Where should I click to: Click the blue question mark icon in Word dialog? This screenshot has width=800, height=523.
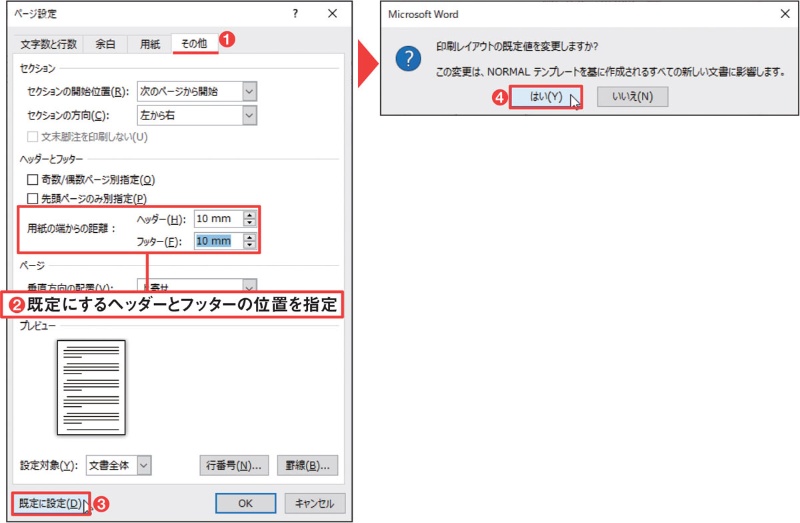point(408,59)
